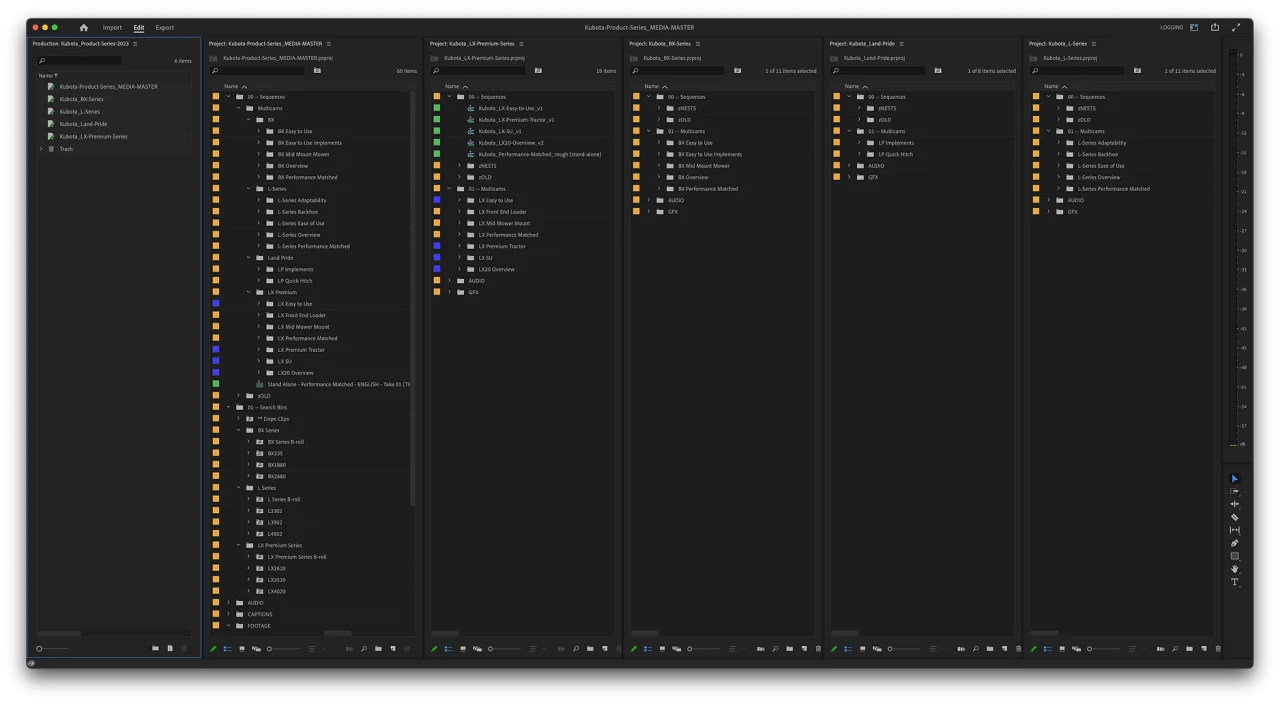This screenshot has height=704, width=1280.
Task: Open the Quick Export share icon
Action: [1215, 28]
